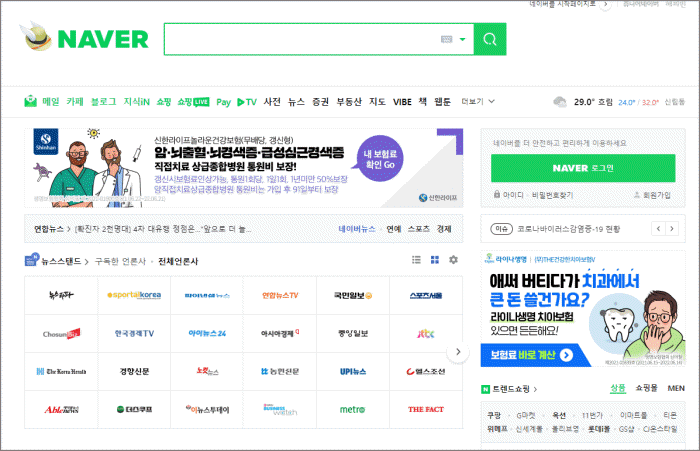Open the Mail envelope icon
700x451 pixels.
30,101
